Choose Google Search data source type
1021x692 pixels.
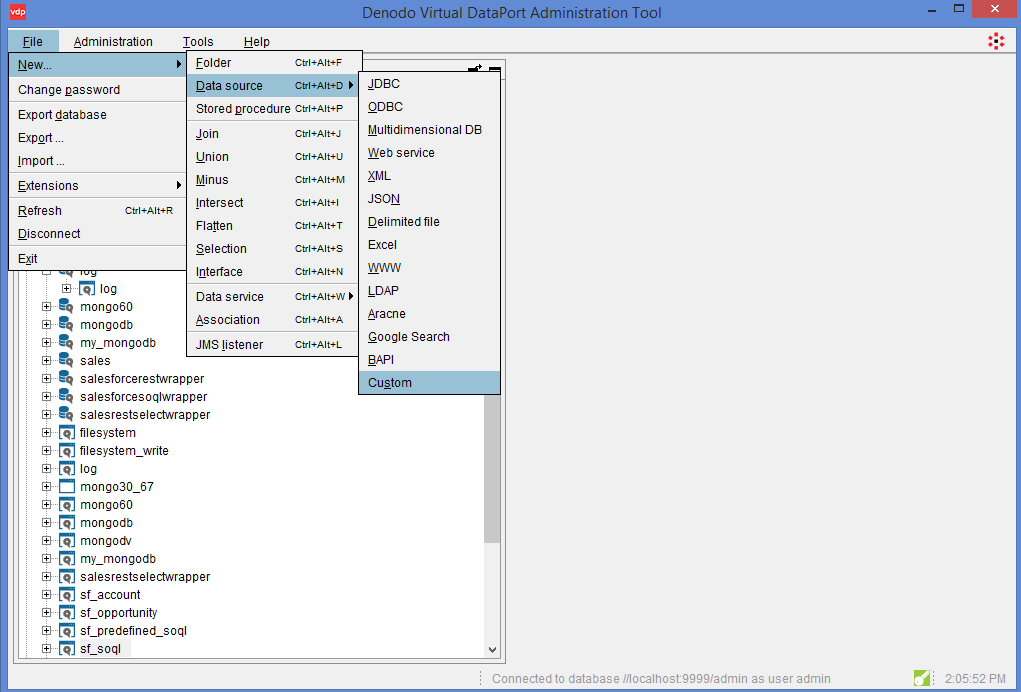pos(429,337)
